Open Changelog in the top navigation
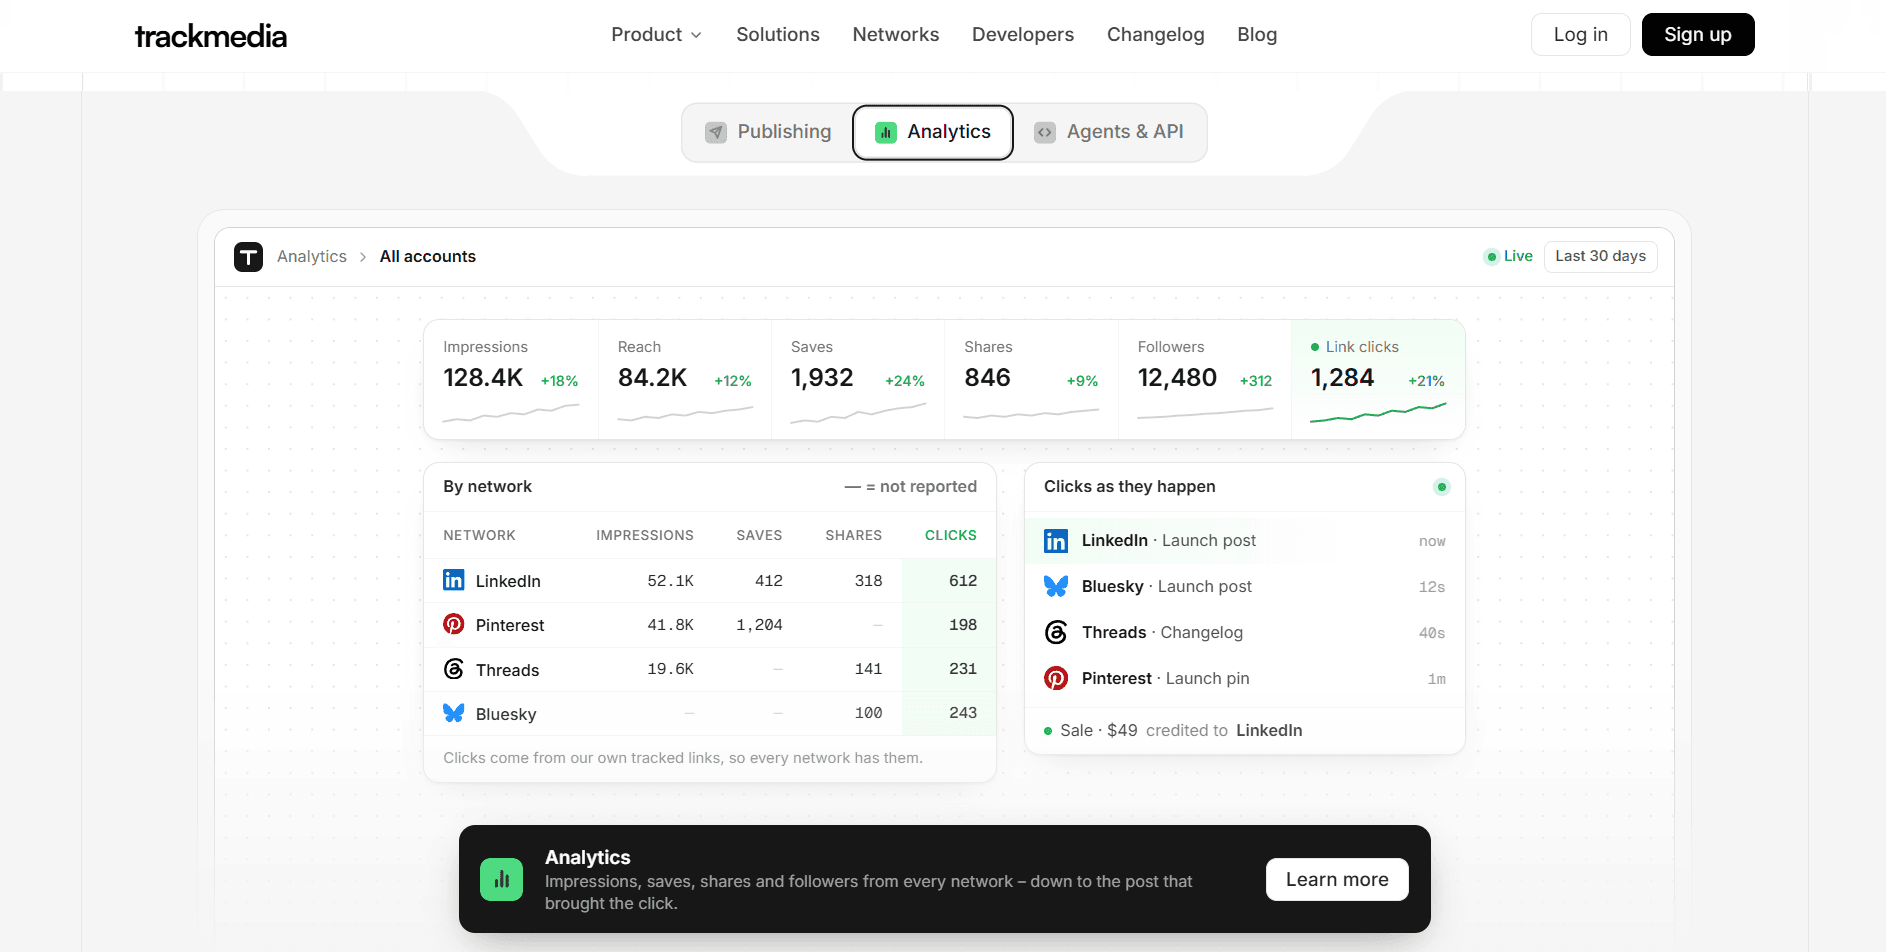This screenshot has width=1886, height=952. [x=1156, y=35]
